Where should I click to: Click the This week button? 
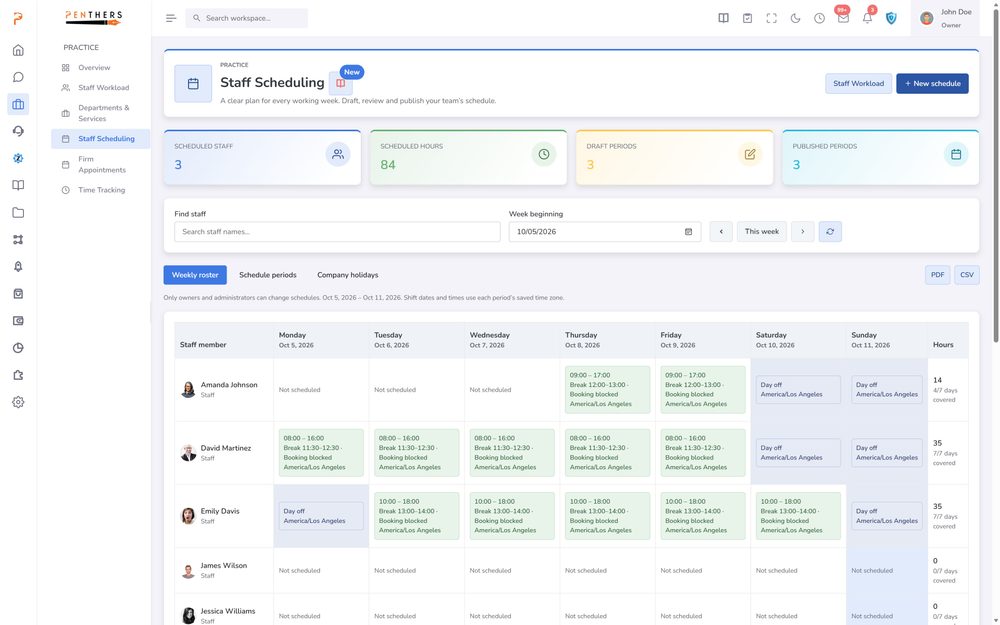[761, 232]
